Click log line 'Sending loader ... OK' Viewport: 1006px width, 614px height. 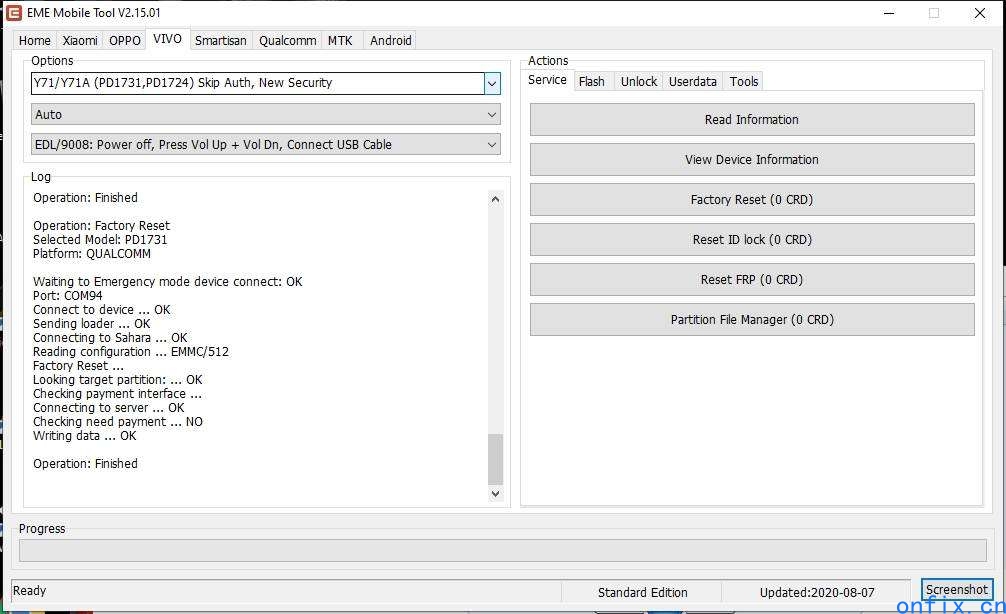point(92,324)
